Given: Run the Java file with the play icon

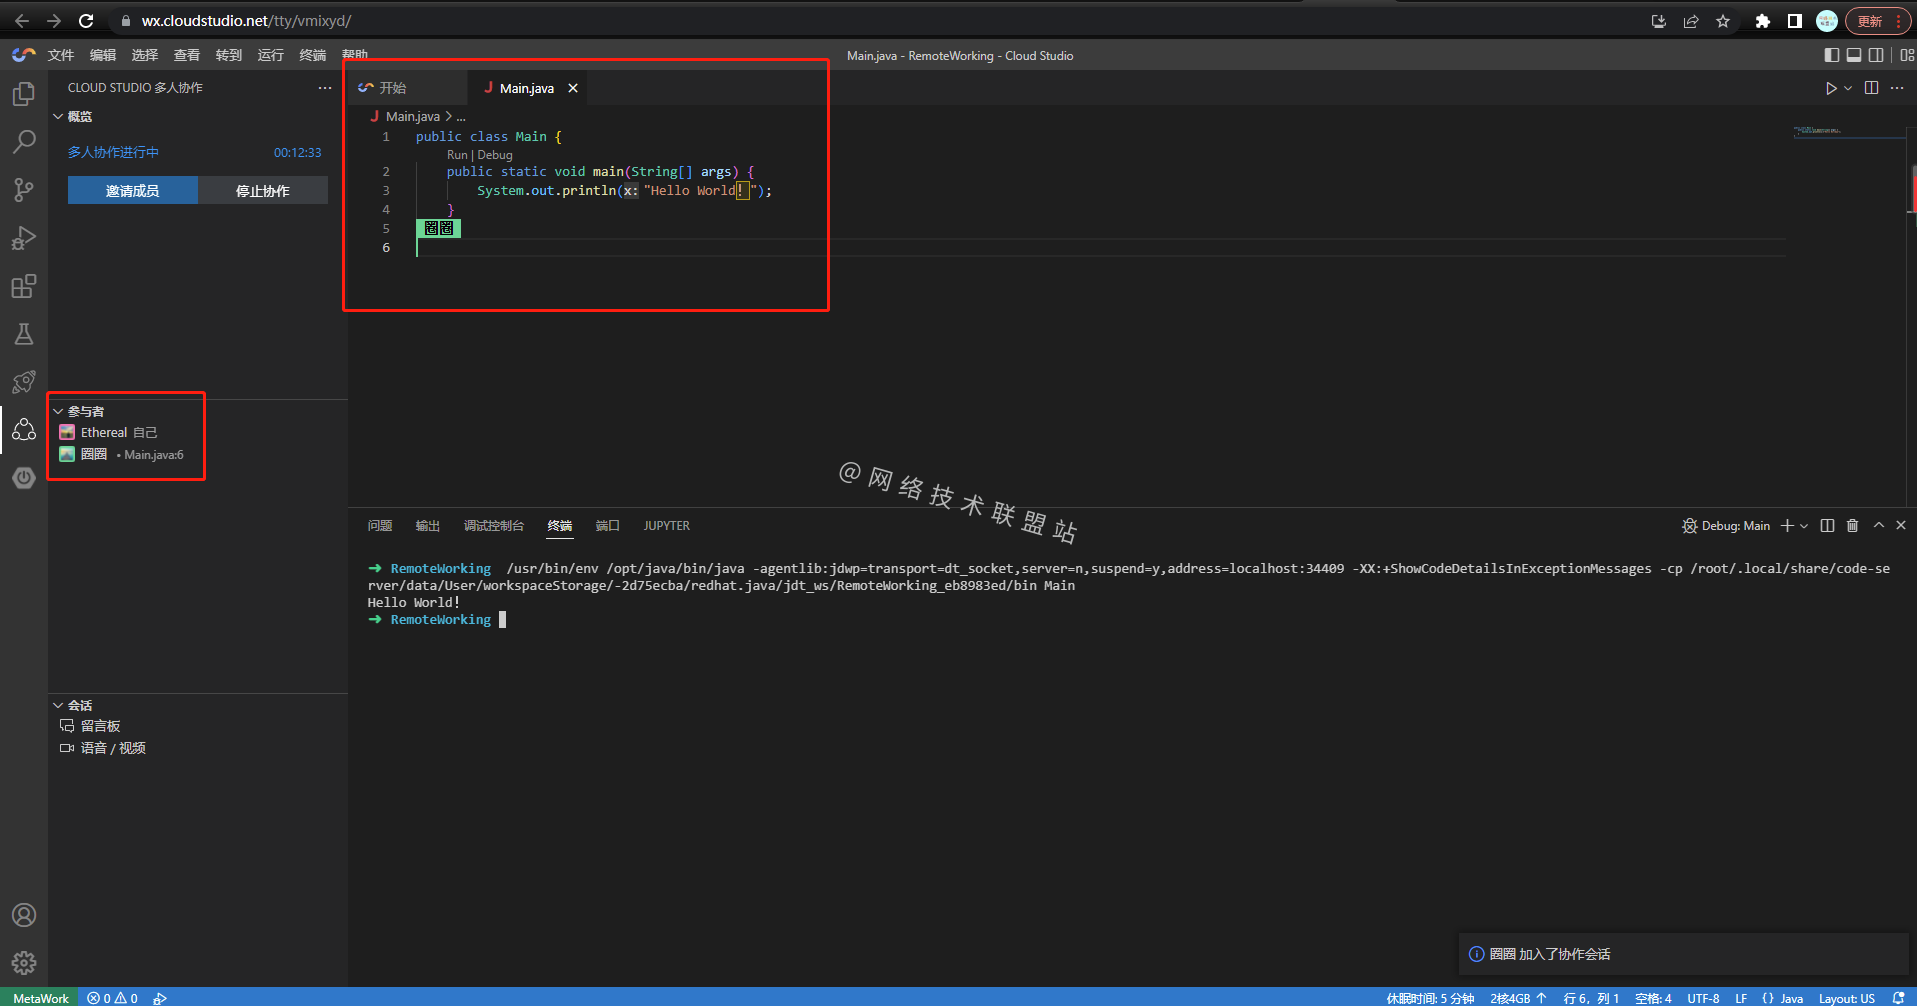Looking at the screenshot, I should pos(1830,88).
